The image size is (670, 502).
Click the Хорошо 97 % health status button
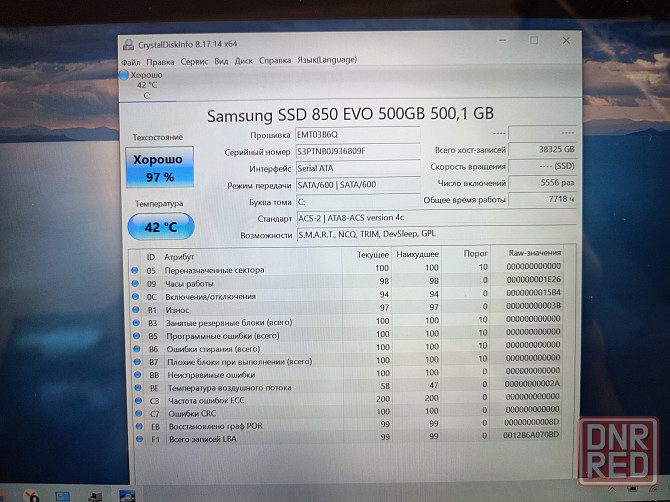click(160, 167)
